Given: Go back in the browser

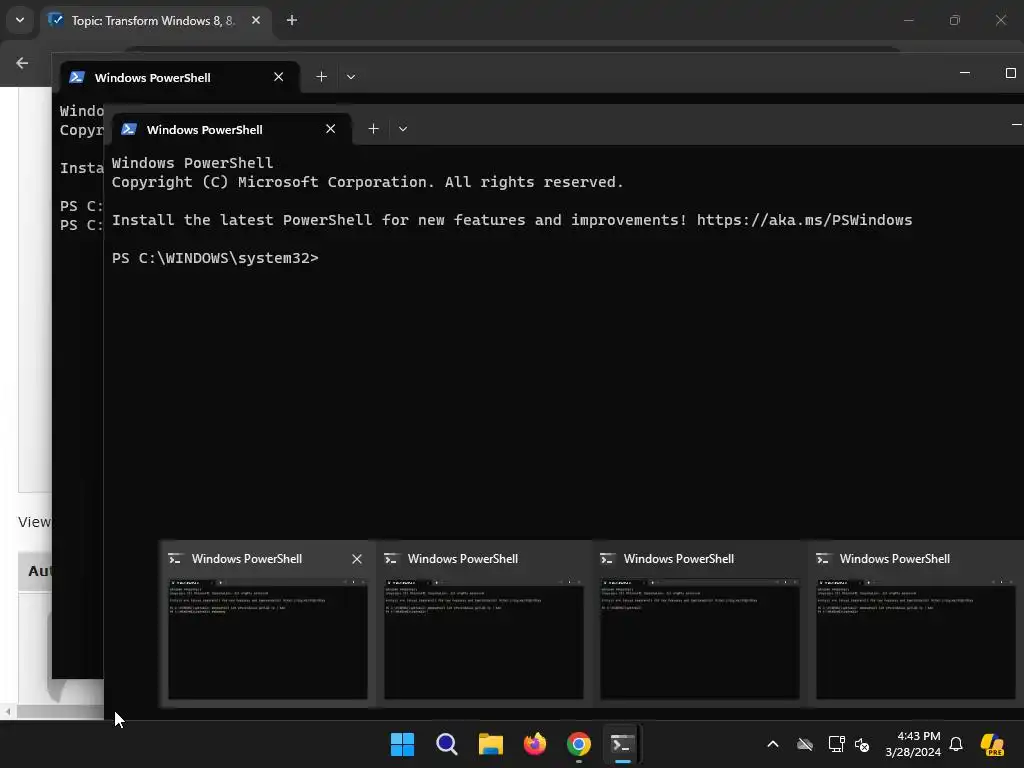Looking at the screenshot, I should 22,63.
